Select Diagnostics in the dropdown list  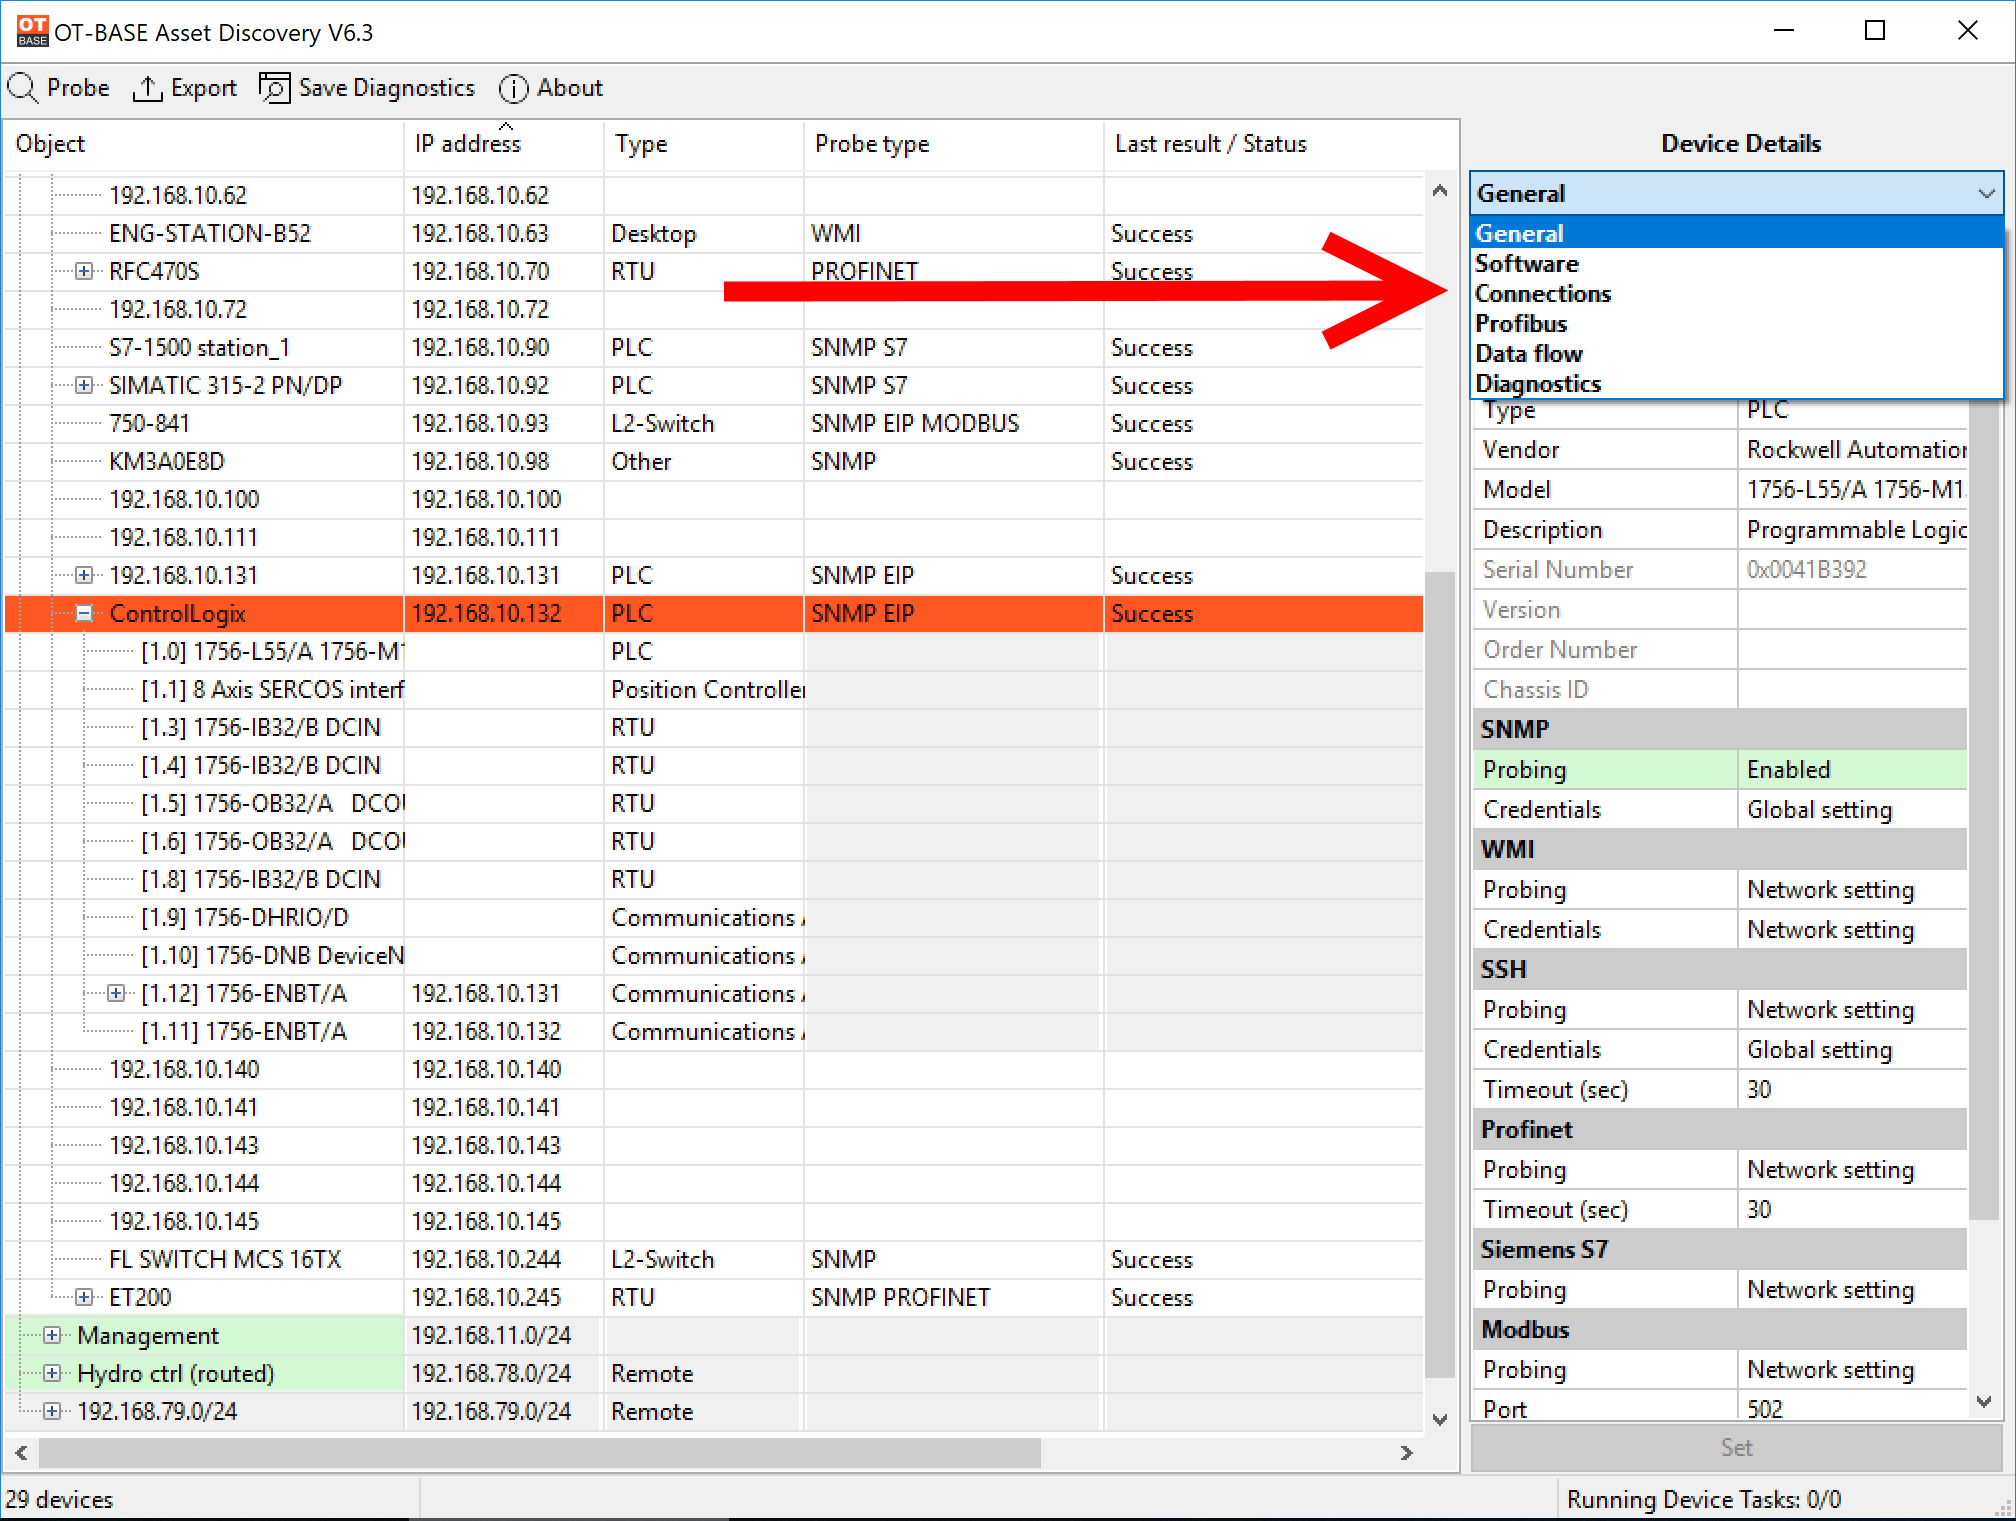click(x=1736, y=383)
